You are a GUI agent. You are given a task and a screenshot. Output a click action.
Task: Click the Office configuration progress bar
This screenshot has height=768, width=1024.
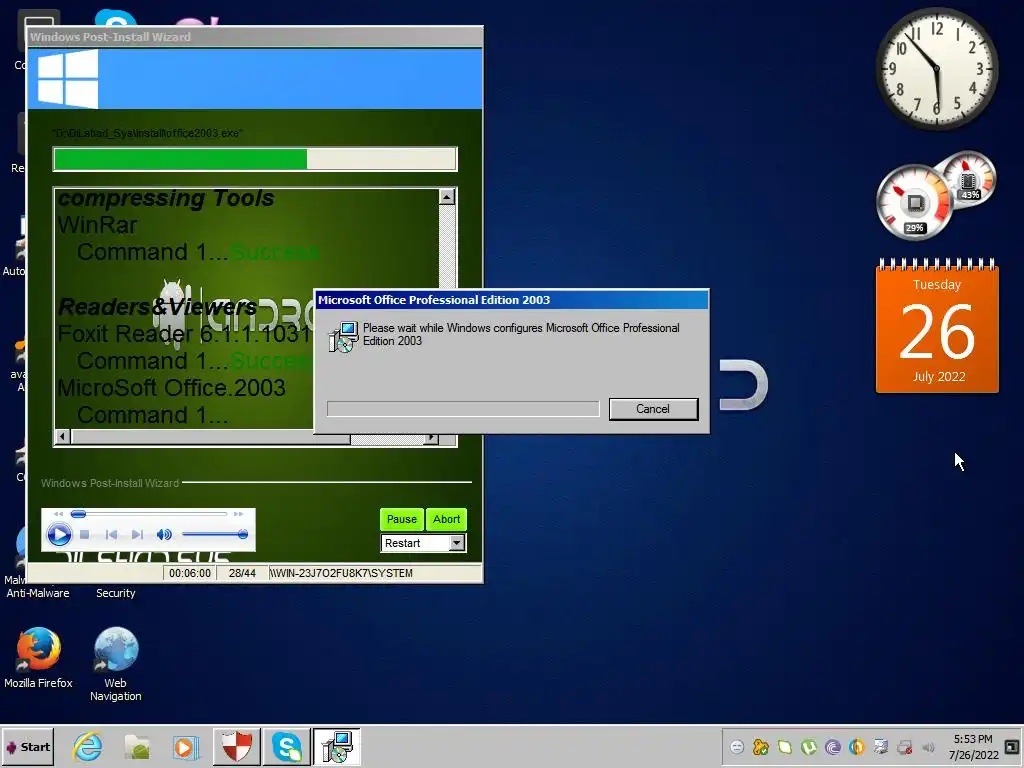(463, 409)
